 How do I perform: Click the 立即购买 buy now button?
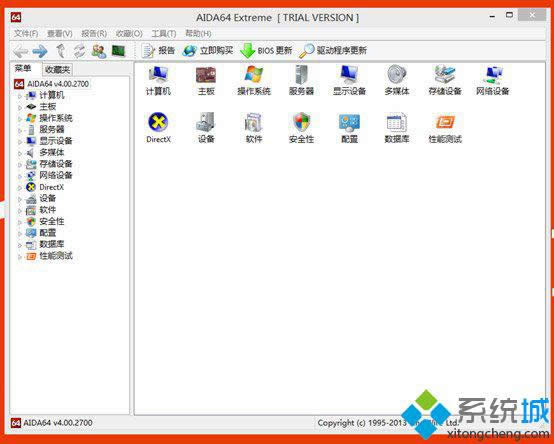(208, 51)
